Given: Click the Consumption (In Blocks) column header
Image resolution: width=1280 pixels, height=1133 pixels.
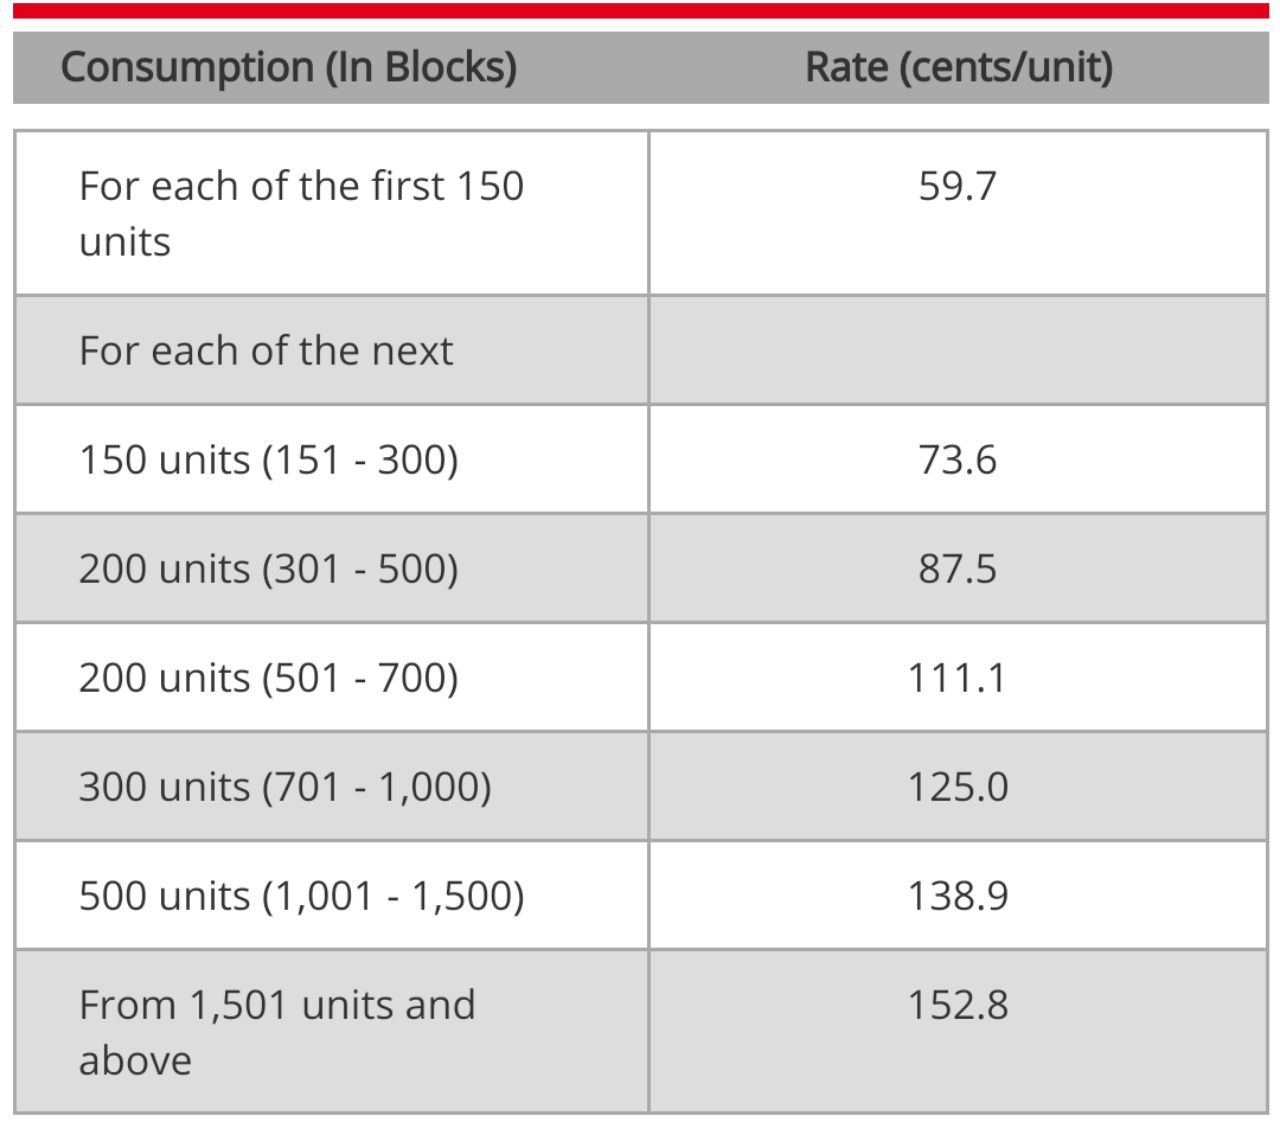Looking at the screenshot, I should (288, 68).
